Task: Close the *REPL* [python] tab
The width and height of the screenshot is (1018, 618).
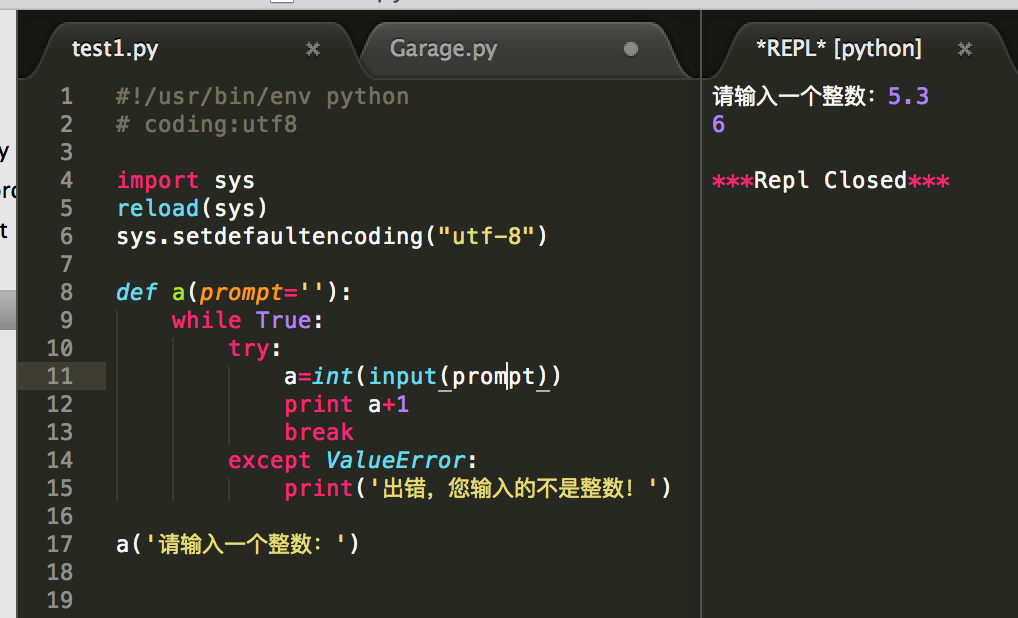Action: click(964, 49)
